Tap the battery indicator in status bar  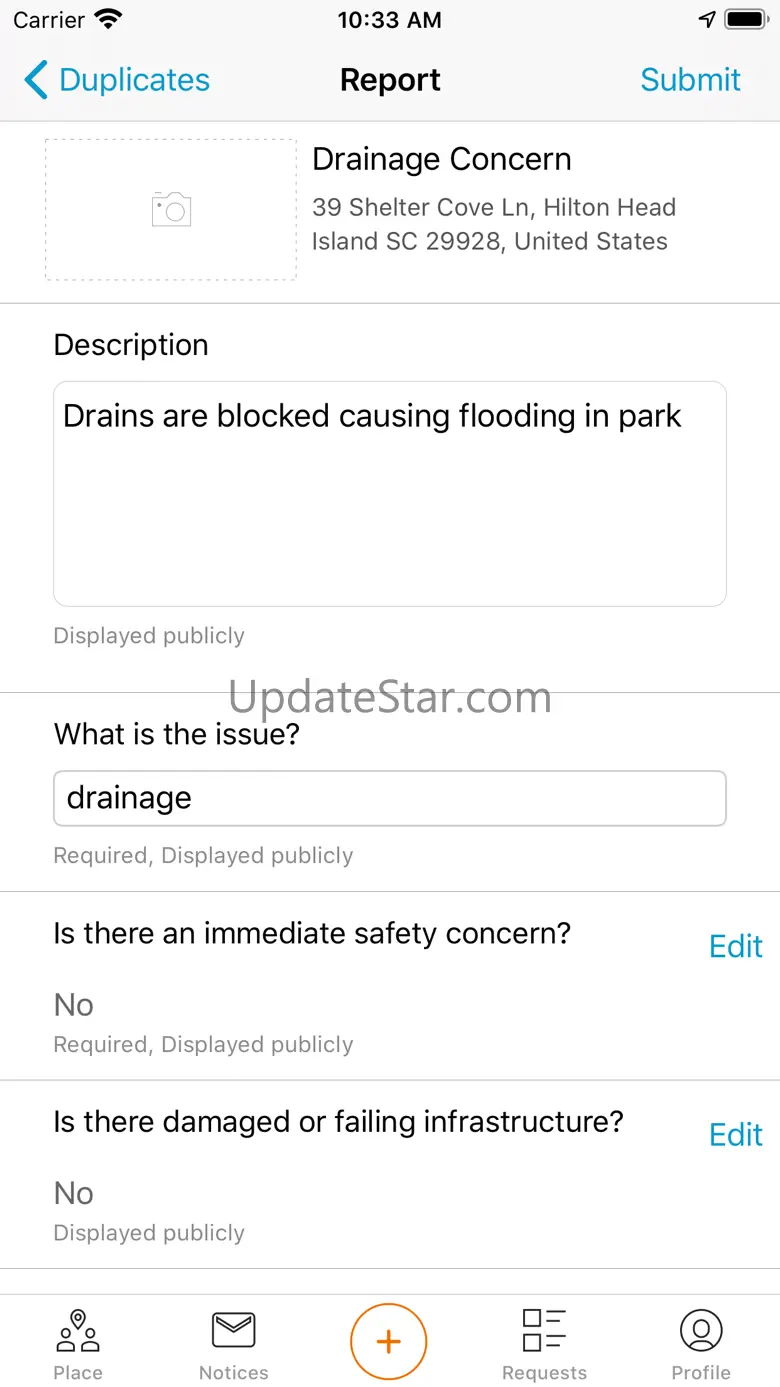pos(746,20)
